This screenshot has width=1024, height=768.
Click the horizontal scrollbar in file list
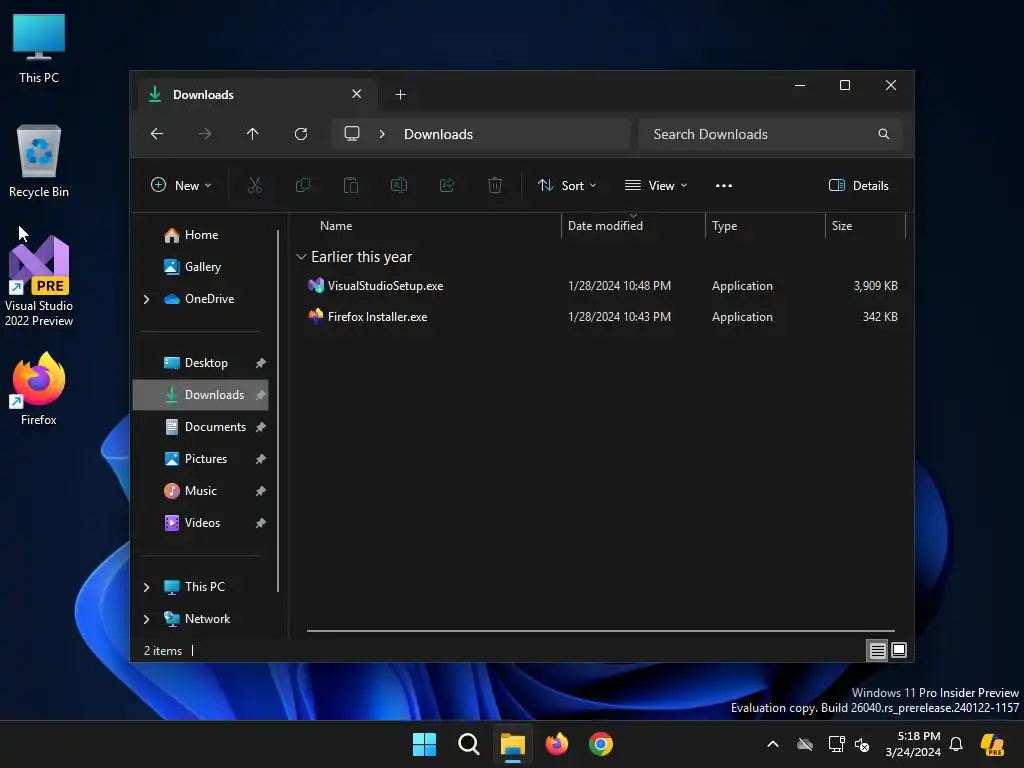tap(601, 631)
